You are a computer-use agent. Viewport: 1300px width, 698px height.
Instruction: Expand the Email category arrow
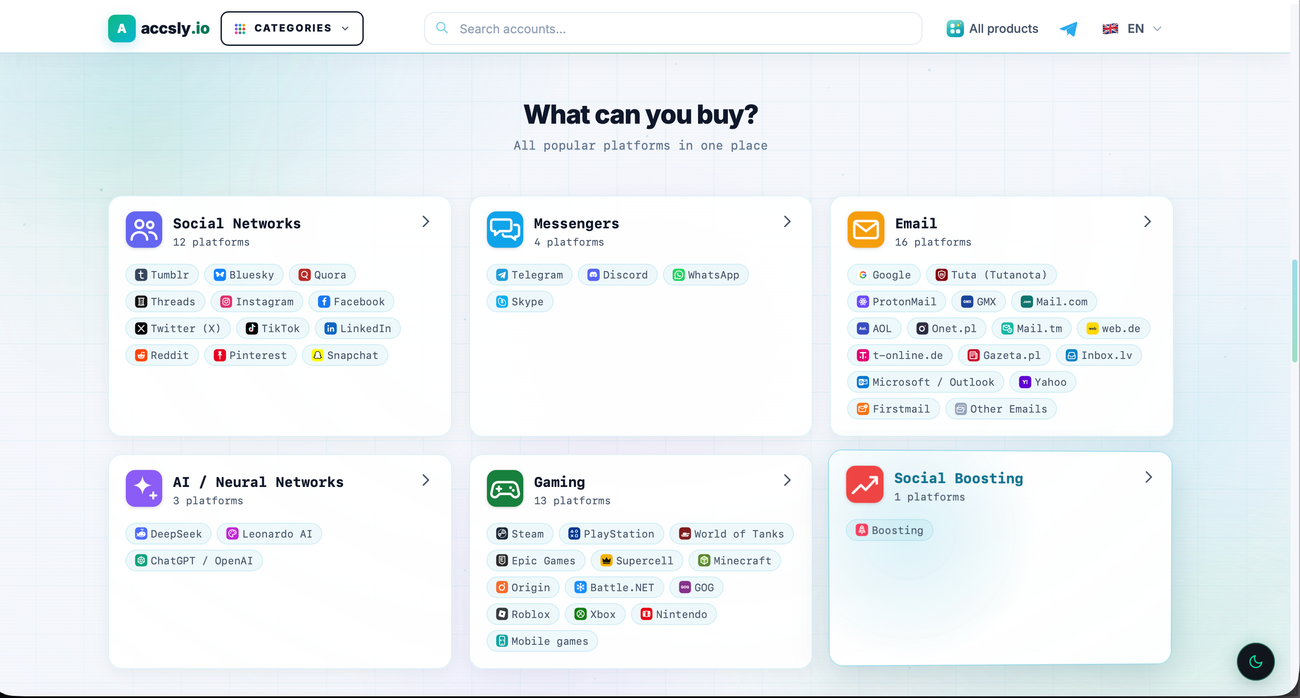[x=1147, y=222]
